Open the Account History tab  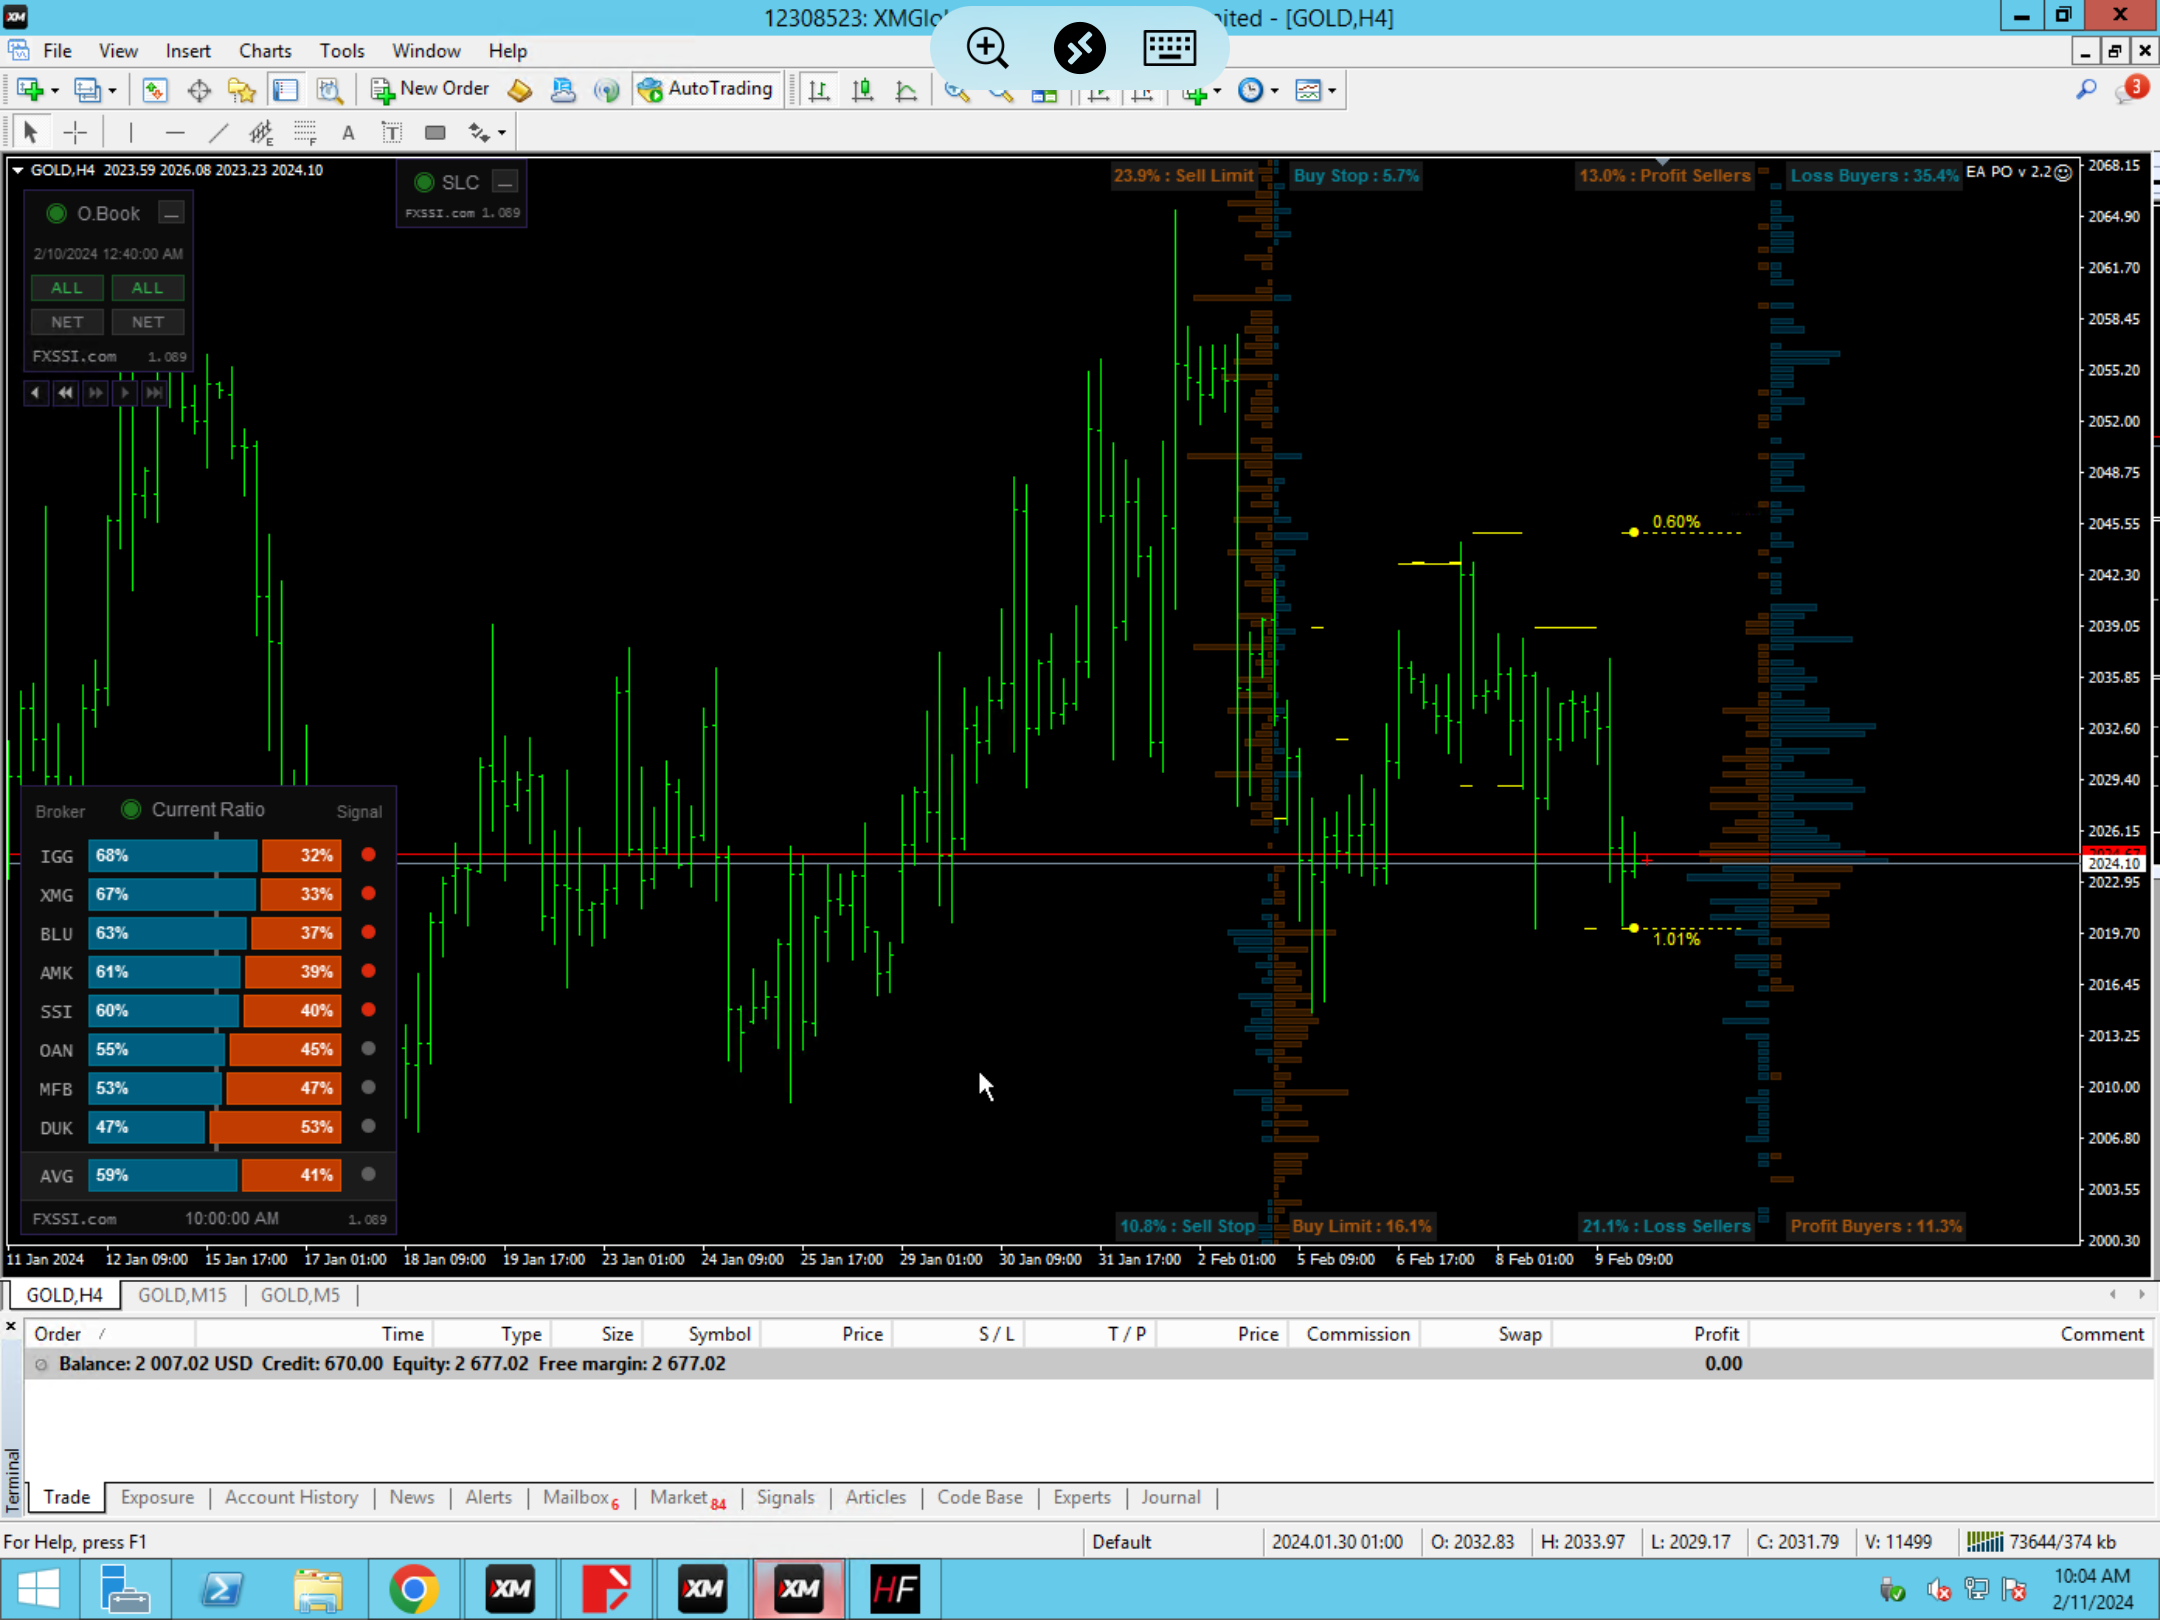tap(291, 1497)
